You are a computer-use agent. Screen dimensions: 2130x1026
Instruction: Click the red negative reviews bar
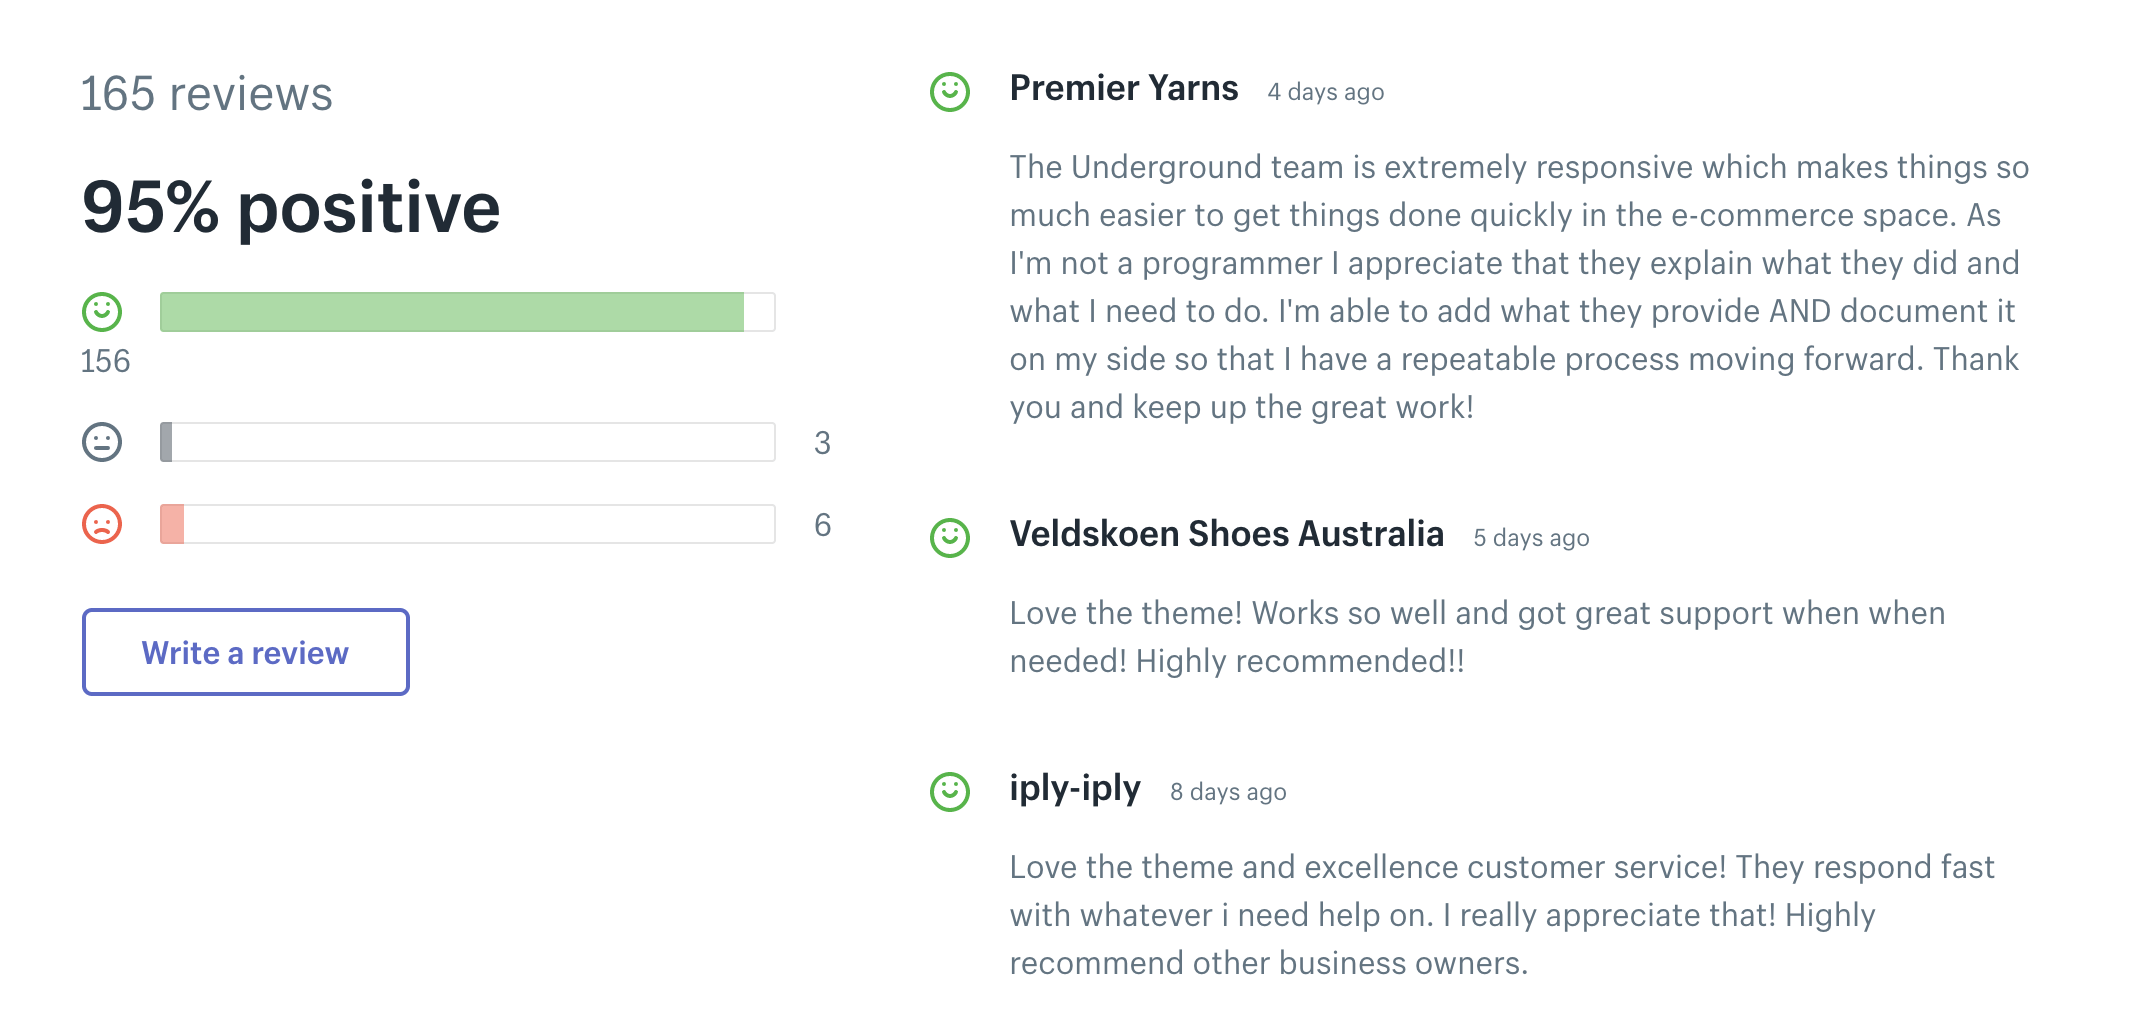tap(467, 524)
